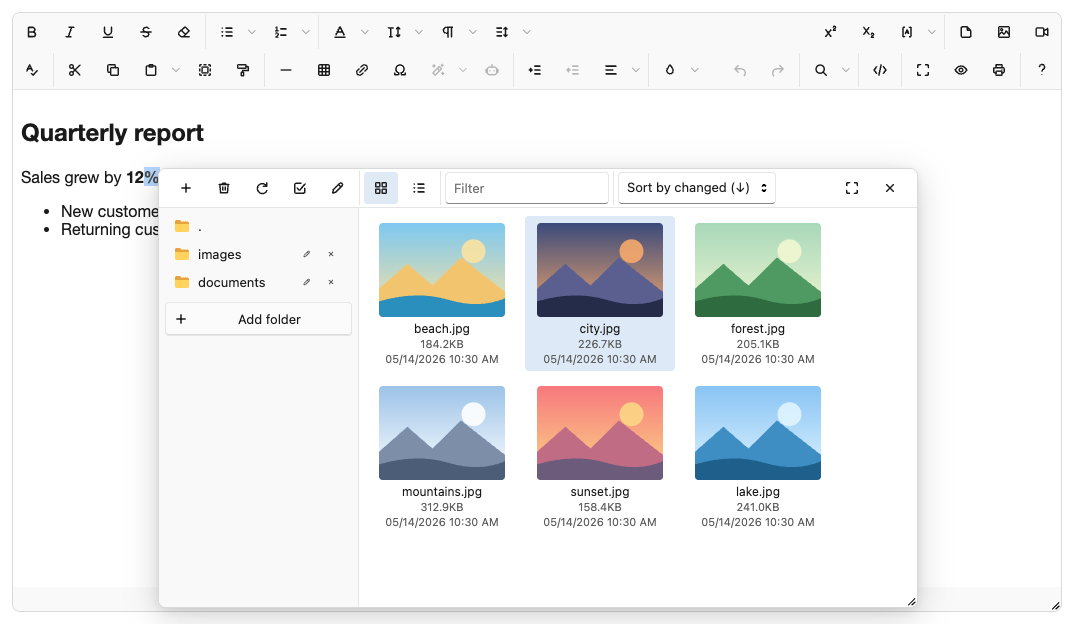Expand the paragraph format dropdown arrow

(473, 32)
